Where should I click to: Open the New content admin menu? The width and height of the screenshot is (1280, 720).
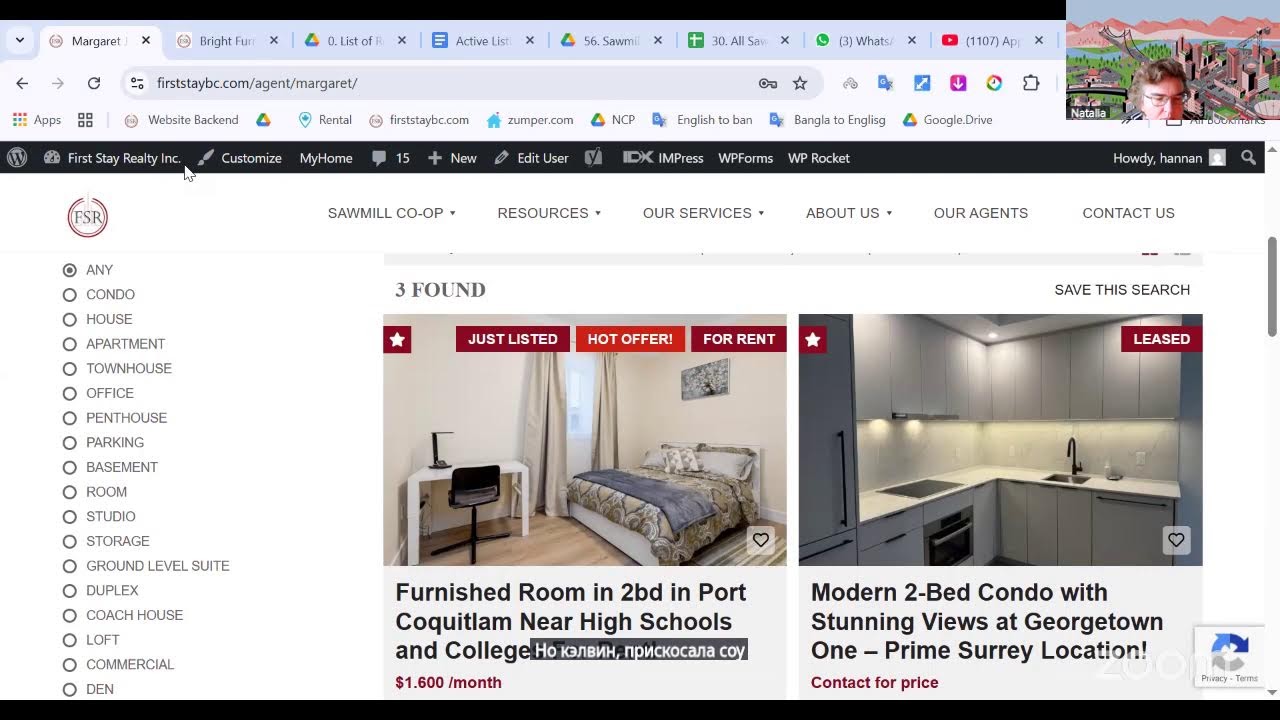click(x=452, y=158)
